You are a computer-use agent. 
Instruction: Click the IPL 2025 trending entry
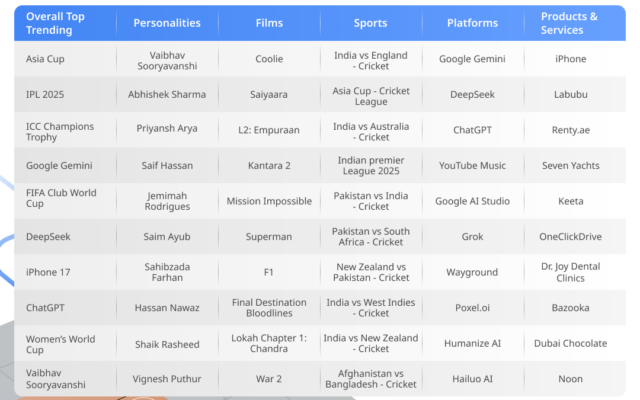[x=48, y=94]
